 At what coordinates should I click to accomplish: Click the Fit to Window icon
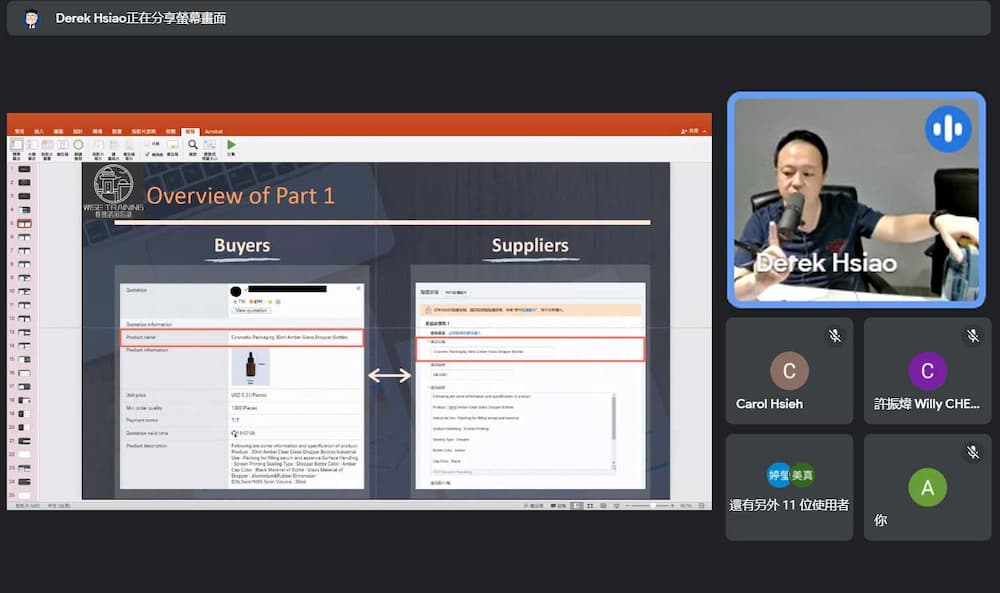coord(210,145)
